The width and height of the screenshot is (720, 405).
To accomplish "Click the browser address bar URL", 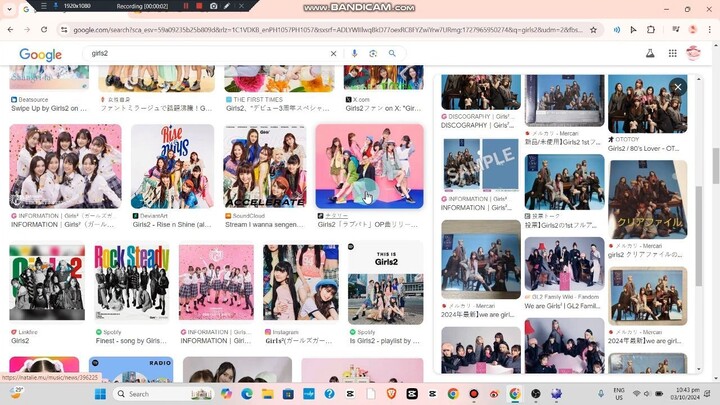I will pos(328,30).
